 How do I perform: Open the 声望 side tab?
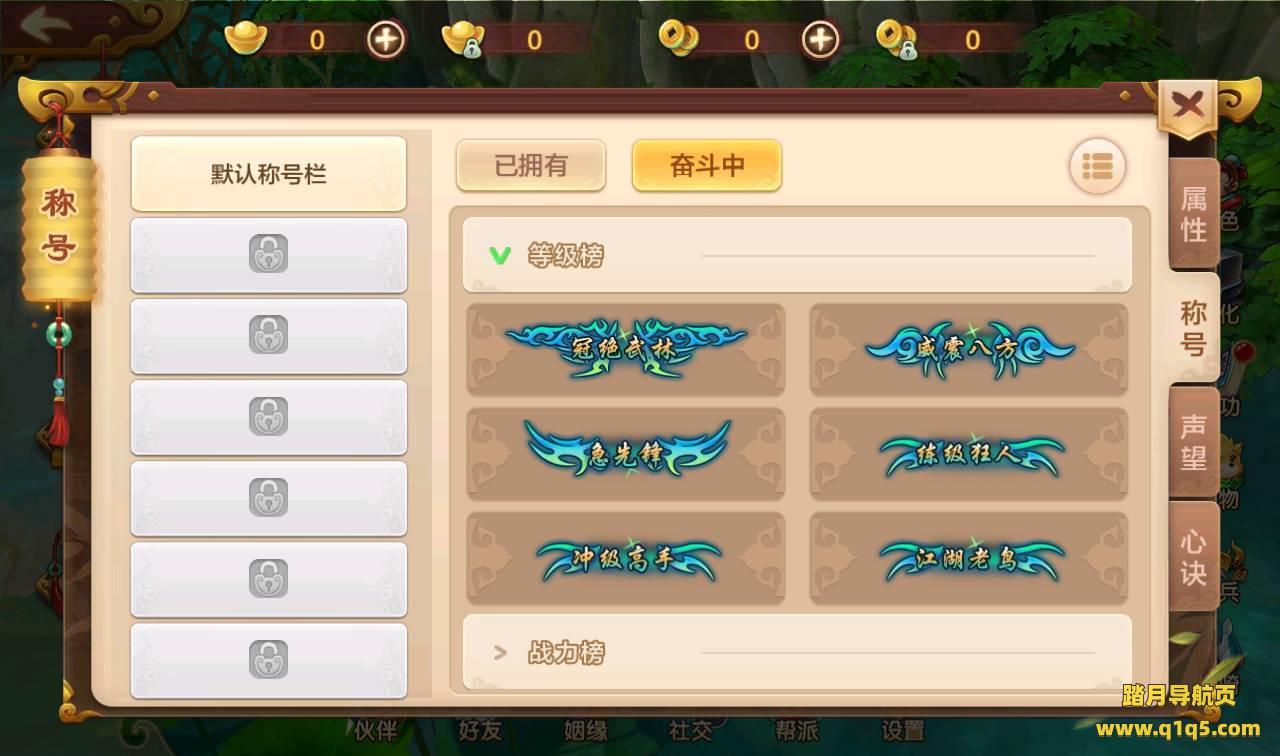pyautogui.click(x=1194, y=441)
